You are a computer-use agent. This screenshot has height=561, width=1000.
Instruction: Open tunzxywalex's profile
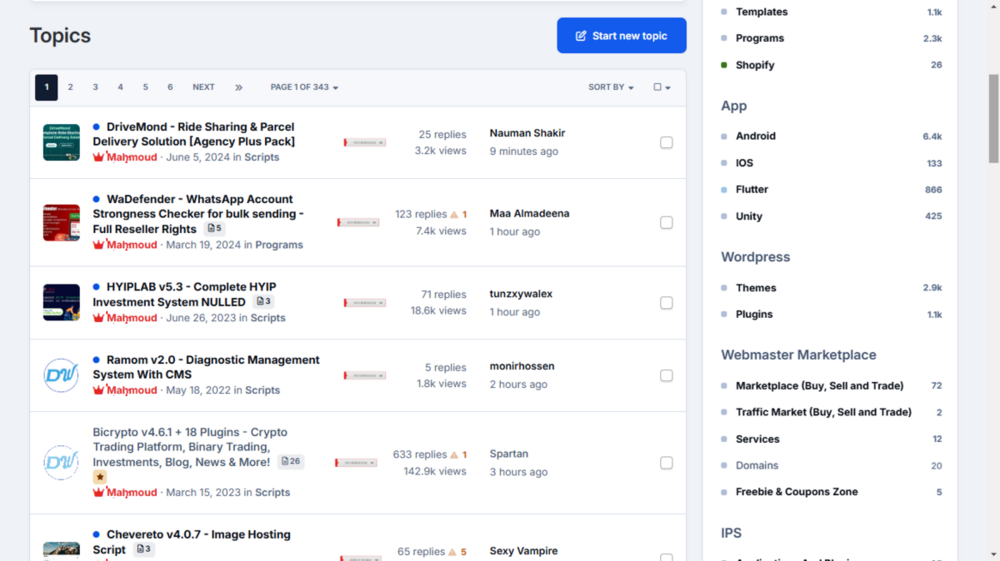(x=521, y=294)
